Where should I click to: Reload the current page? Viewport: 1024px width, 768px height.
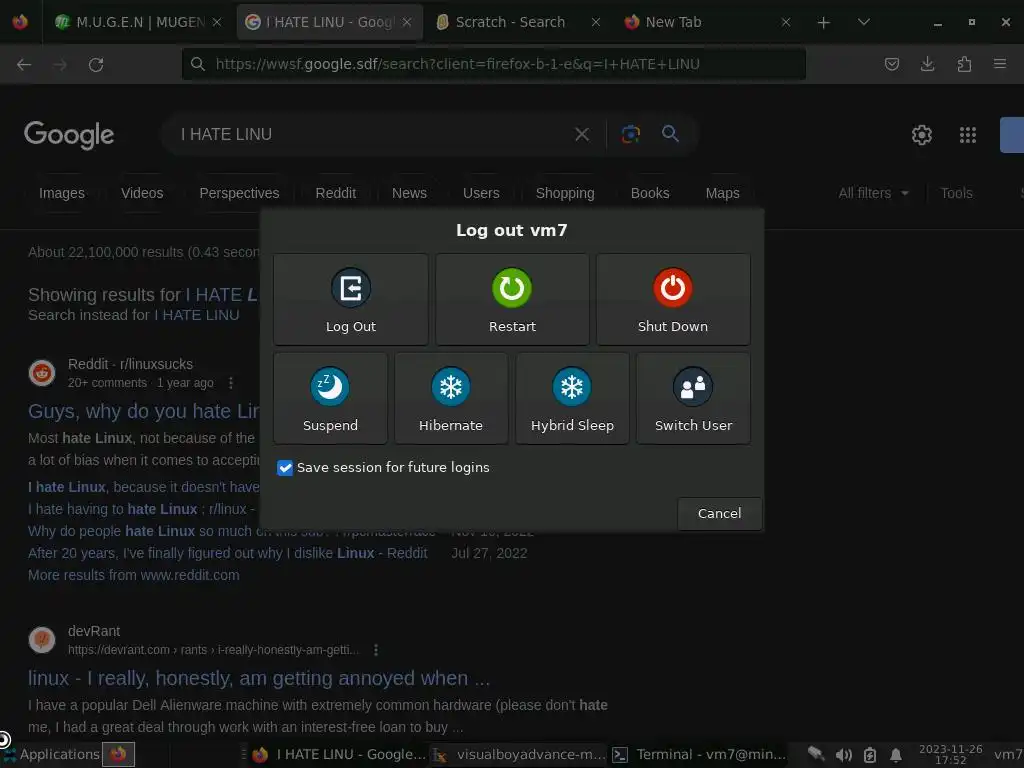pos(96,64)
